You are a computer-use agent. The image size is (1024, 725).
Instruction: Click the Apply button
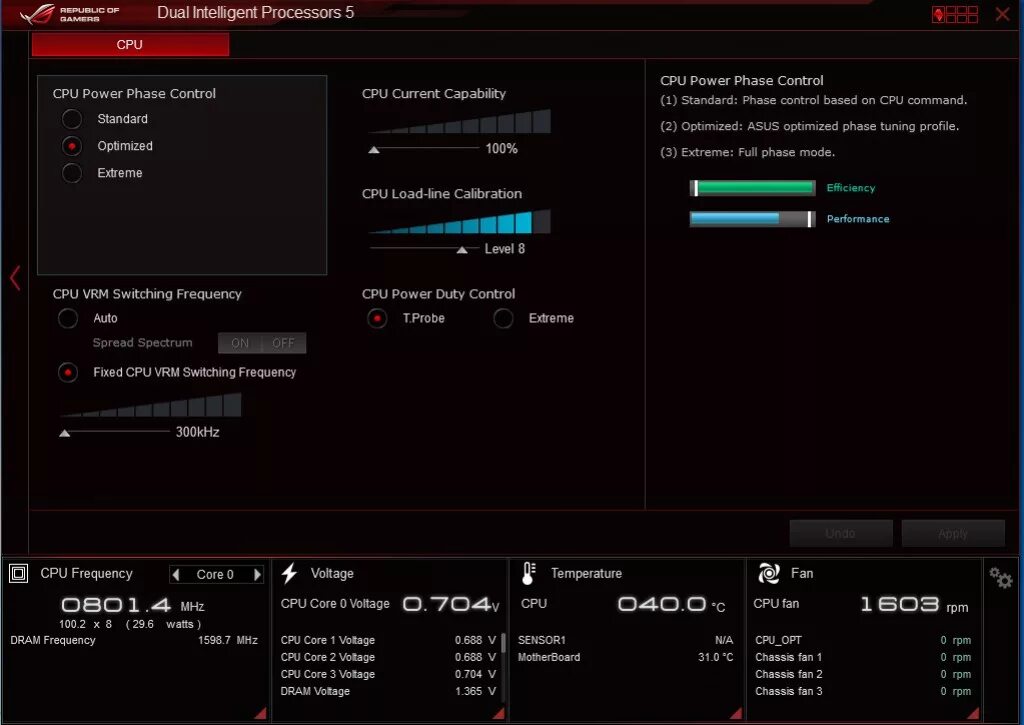pos(953,534)
